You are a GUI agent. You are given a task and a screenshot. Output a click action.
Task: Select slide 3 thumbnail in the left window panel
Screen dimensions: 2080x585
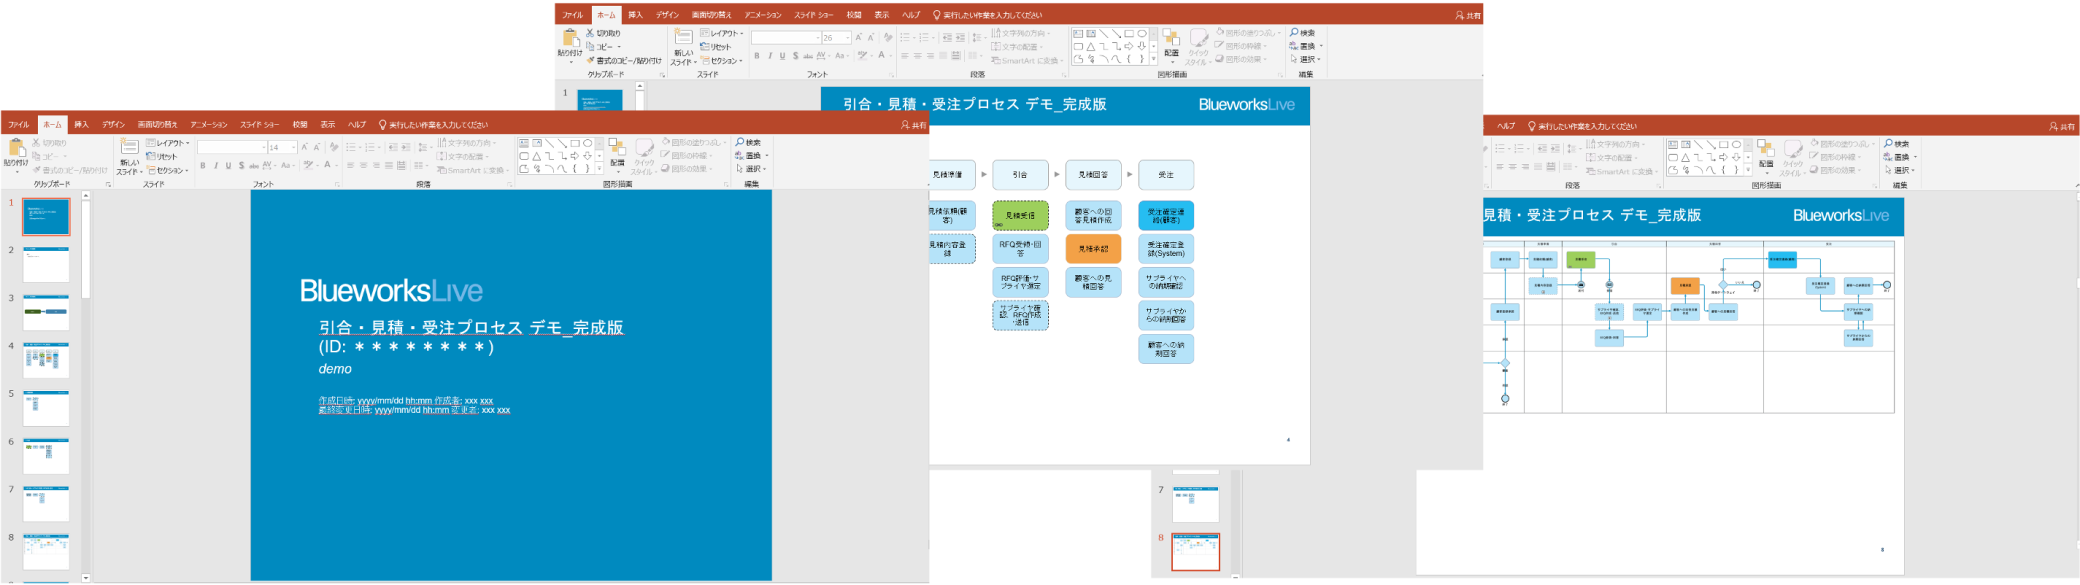click(47, 313)
